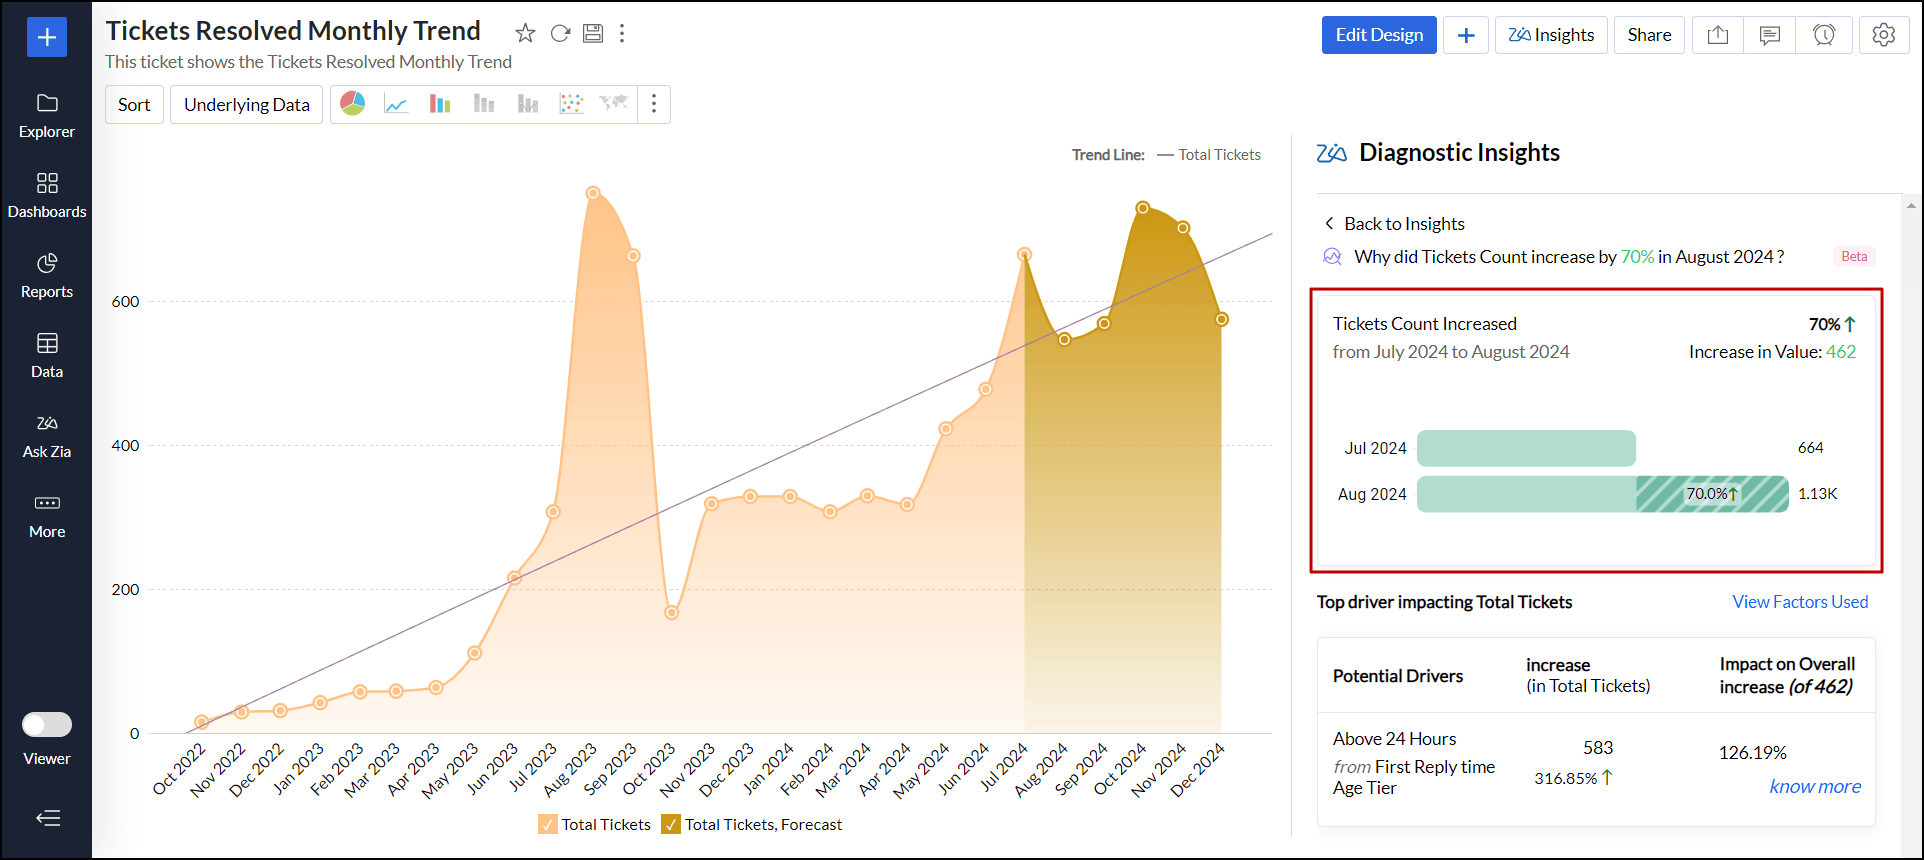
Task: Open Ask Zia from sidebar
Action: pyautogui.click(x=47, y=435)
